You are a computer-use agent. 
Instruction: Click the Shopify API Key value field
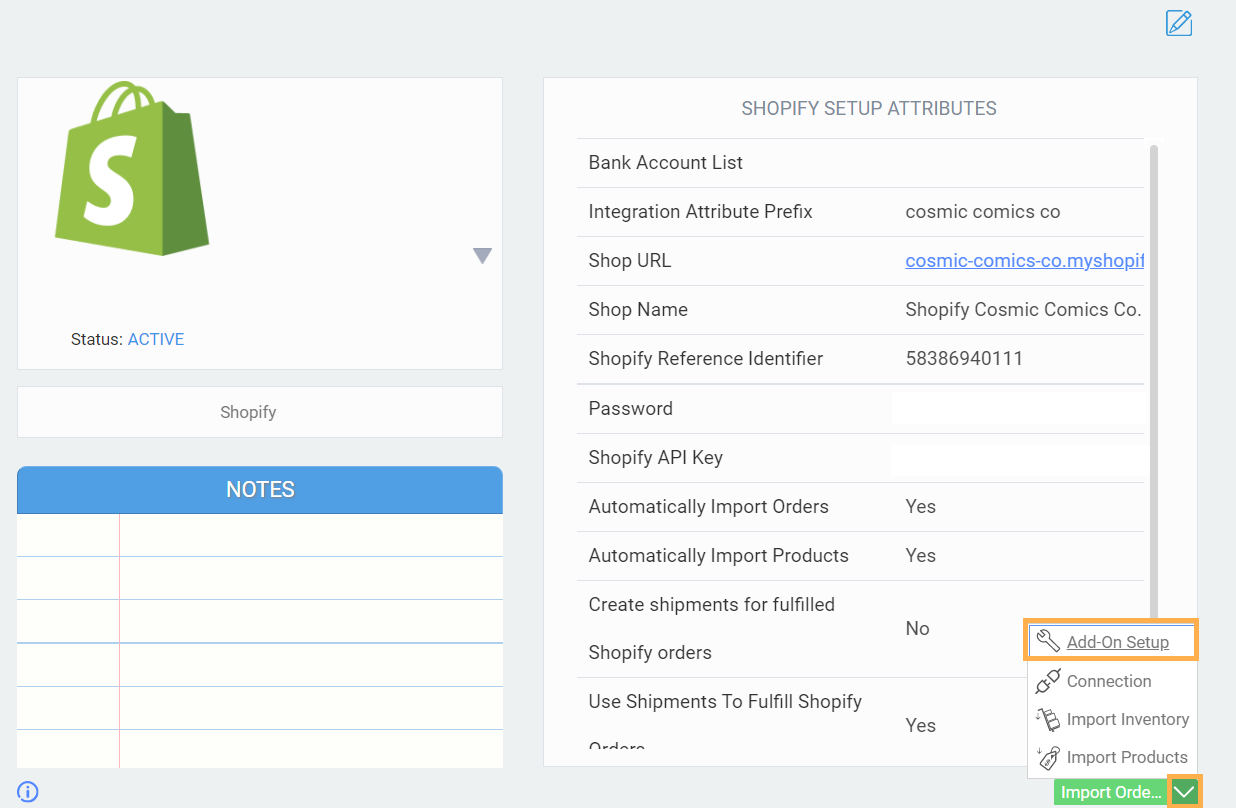click(1016, 457)
